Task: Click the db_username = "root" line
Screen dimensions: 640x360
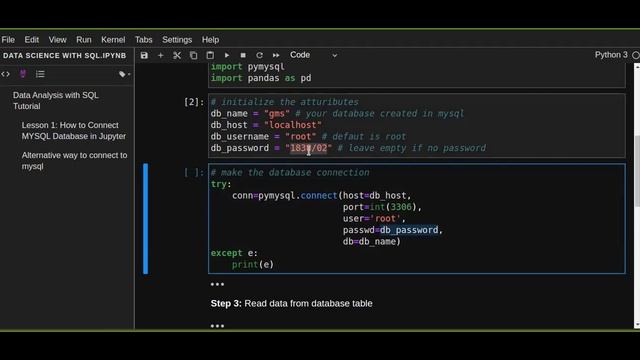Action: [263, 136]
